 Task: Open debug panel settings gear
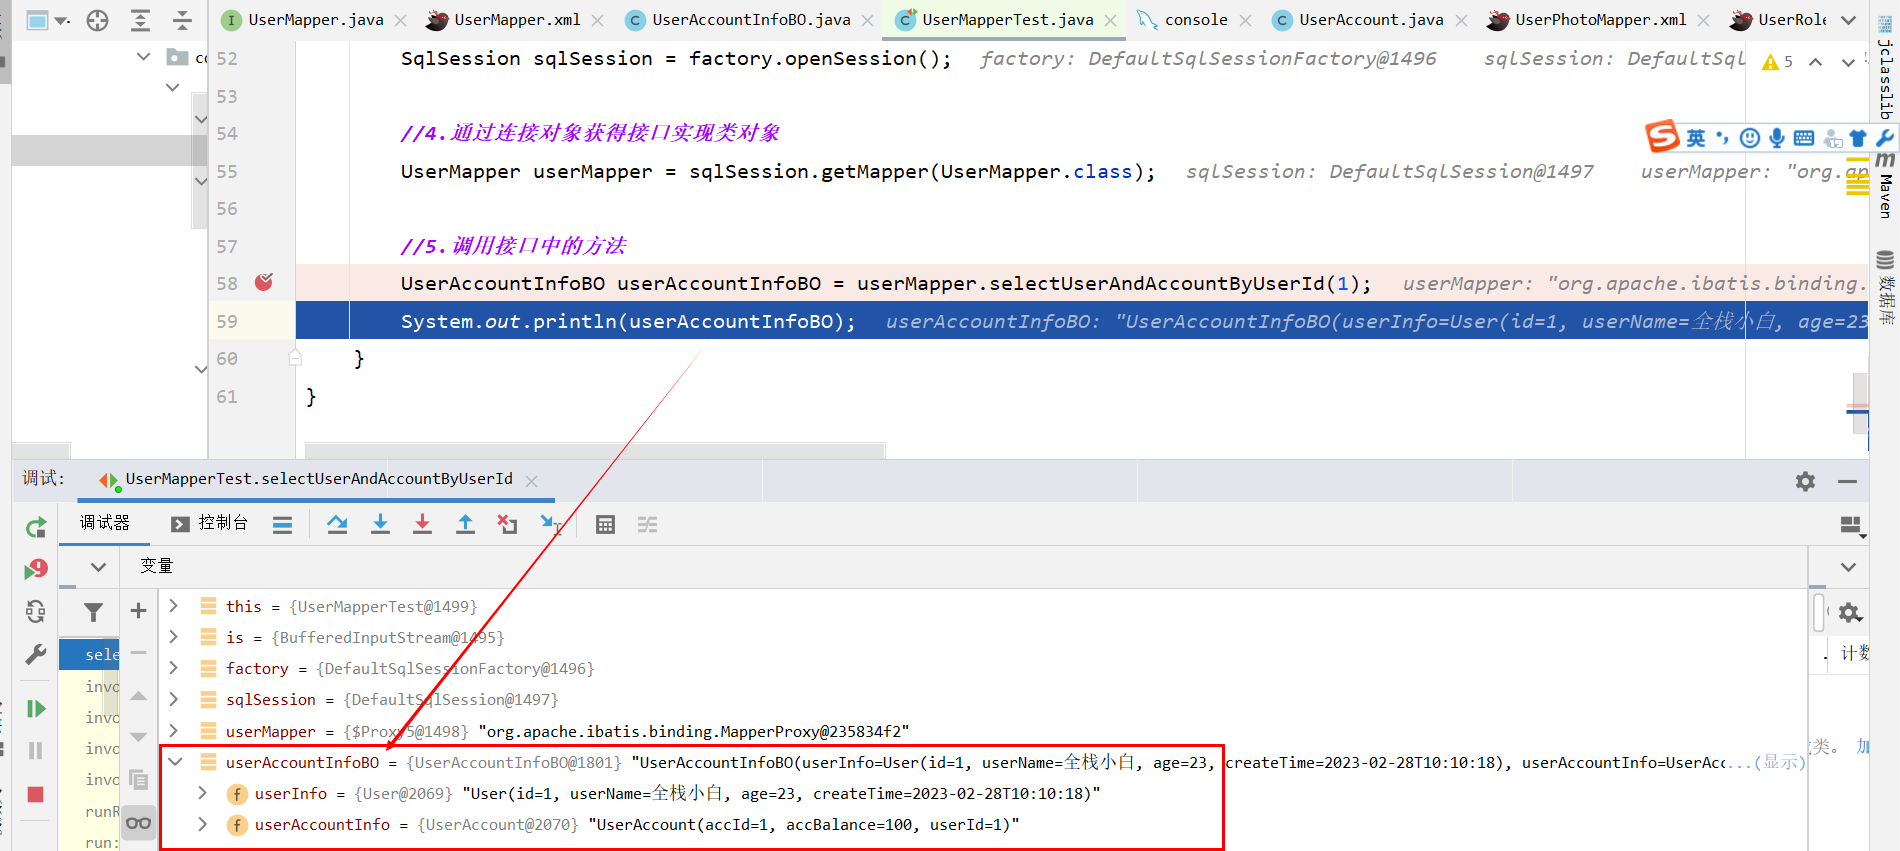(x=1805, y=481)
